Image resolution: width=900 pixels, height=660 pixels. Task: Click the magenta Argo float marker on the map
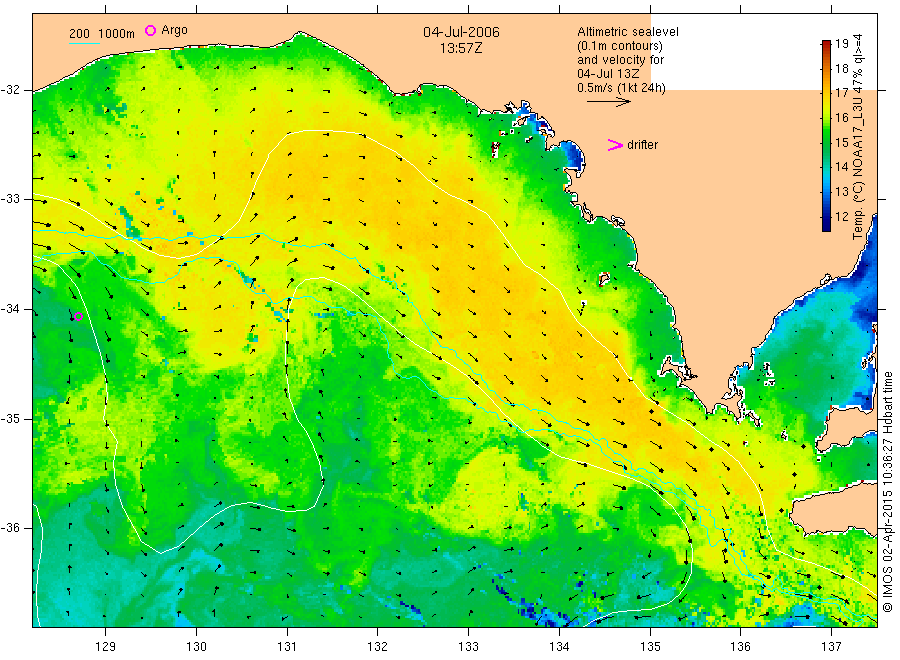(x=79, y=316)
